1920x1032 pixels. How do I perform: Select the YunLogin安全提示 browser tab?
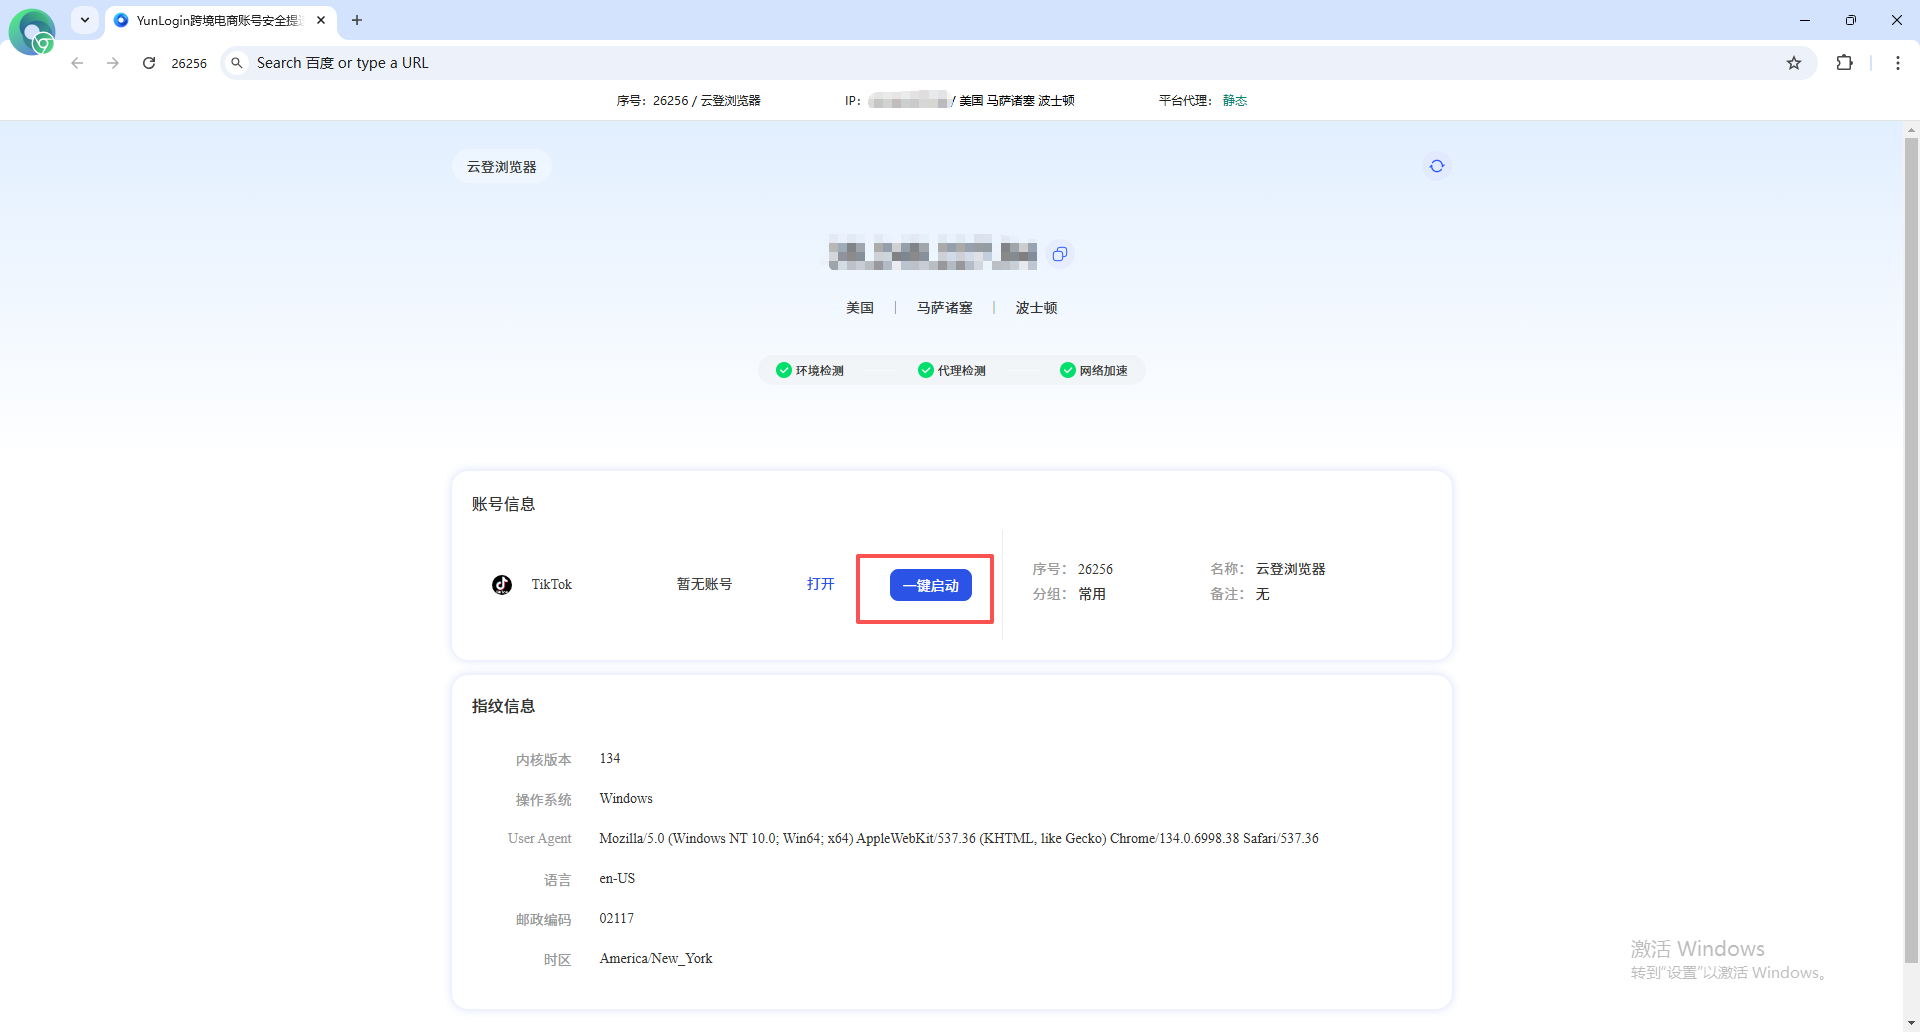coord(210,20)
